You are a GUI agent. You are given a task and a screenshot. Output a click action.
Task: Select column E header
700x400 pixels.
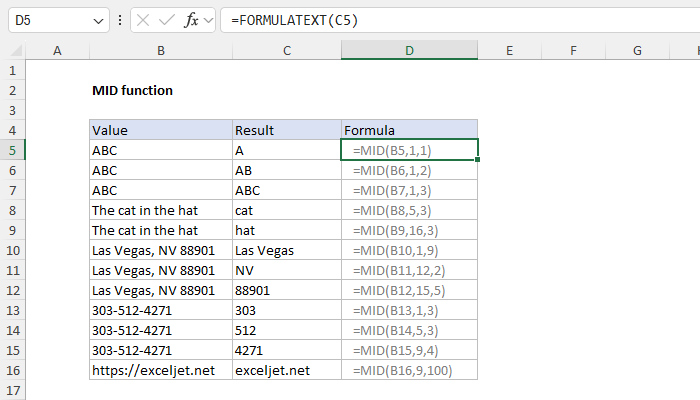point(509,50)
